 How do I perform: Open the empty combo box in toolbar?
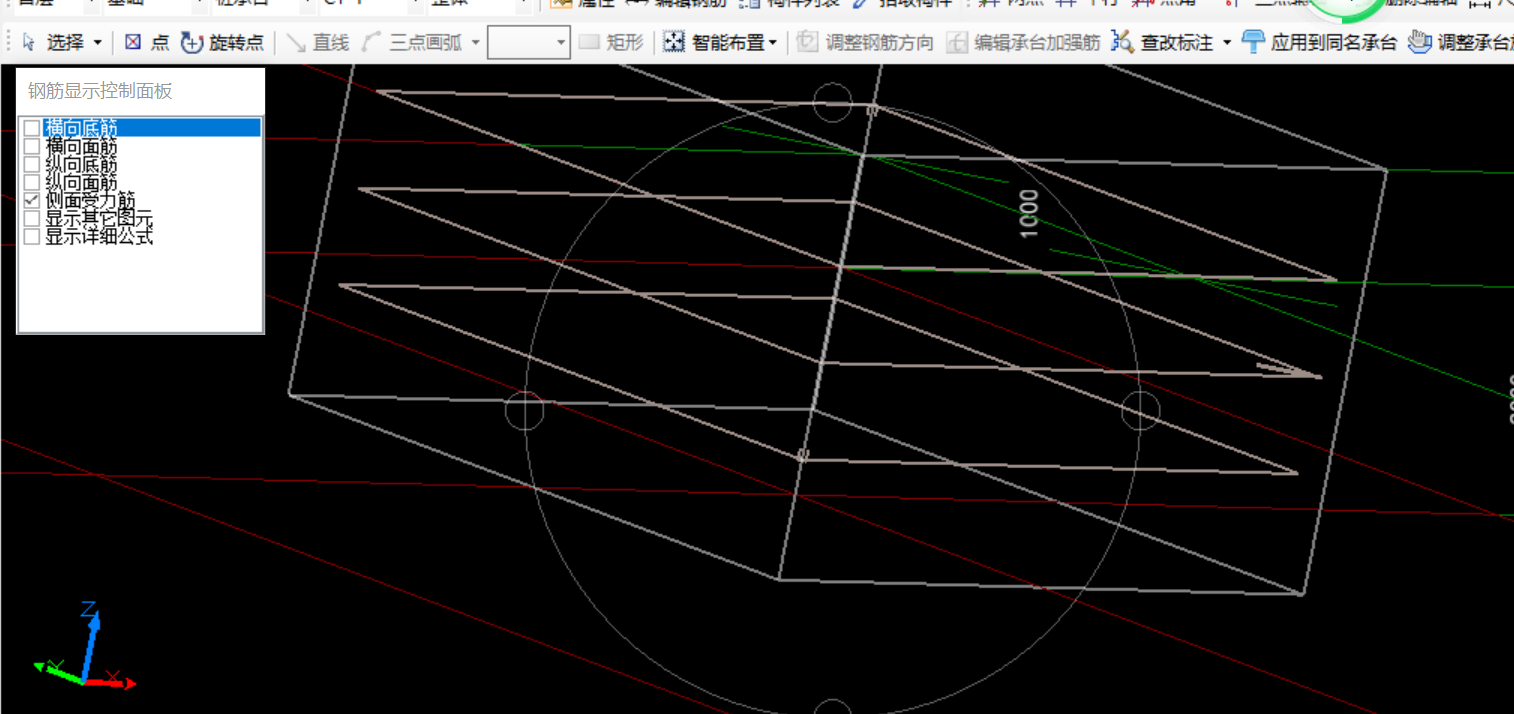[x=528, y=43]
